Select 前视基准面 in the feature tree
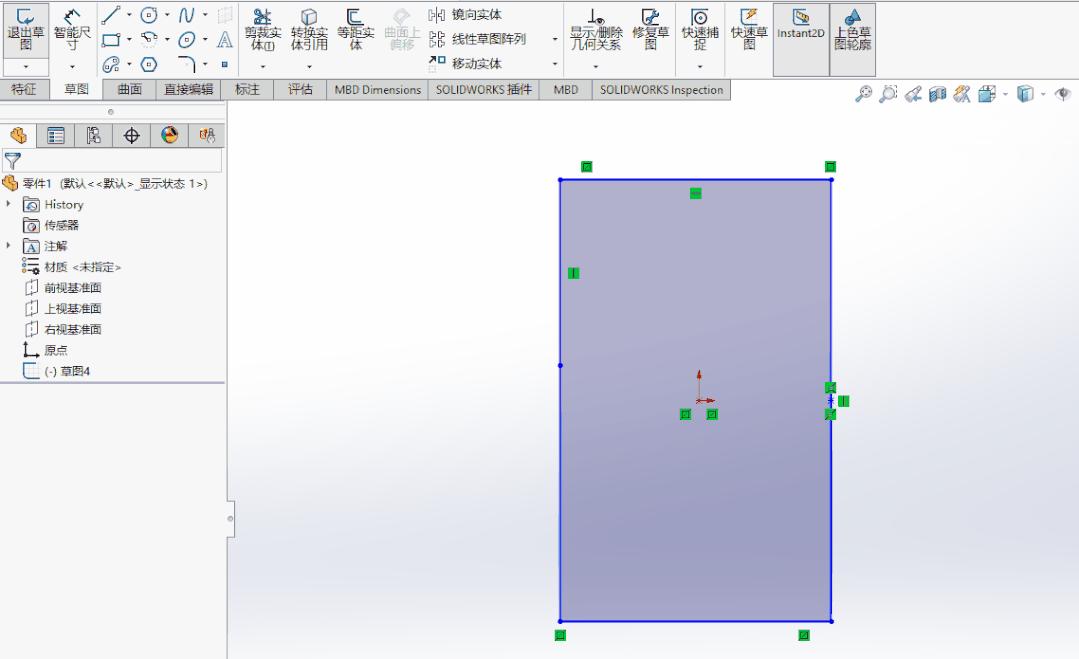Screen dimensions: 1079x659 [x=70, y=287]
